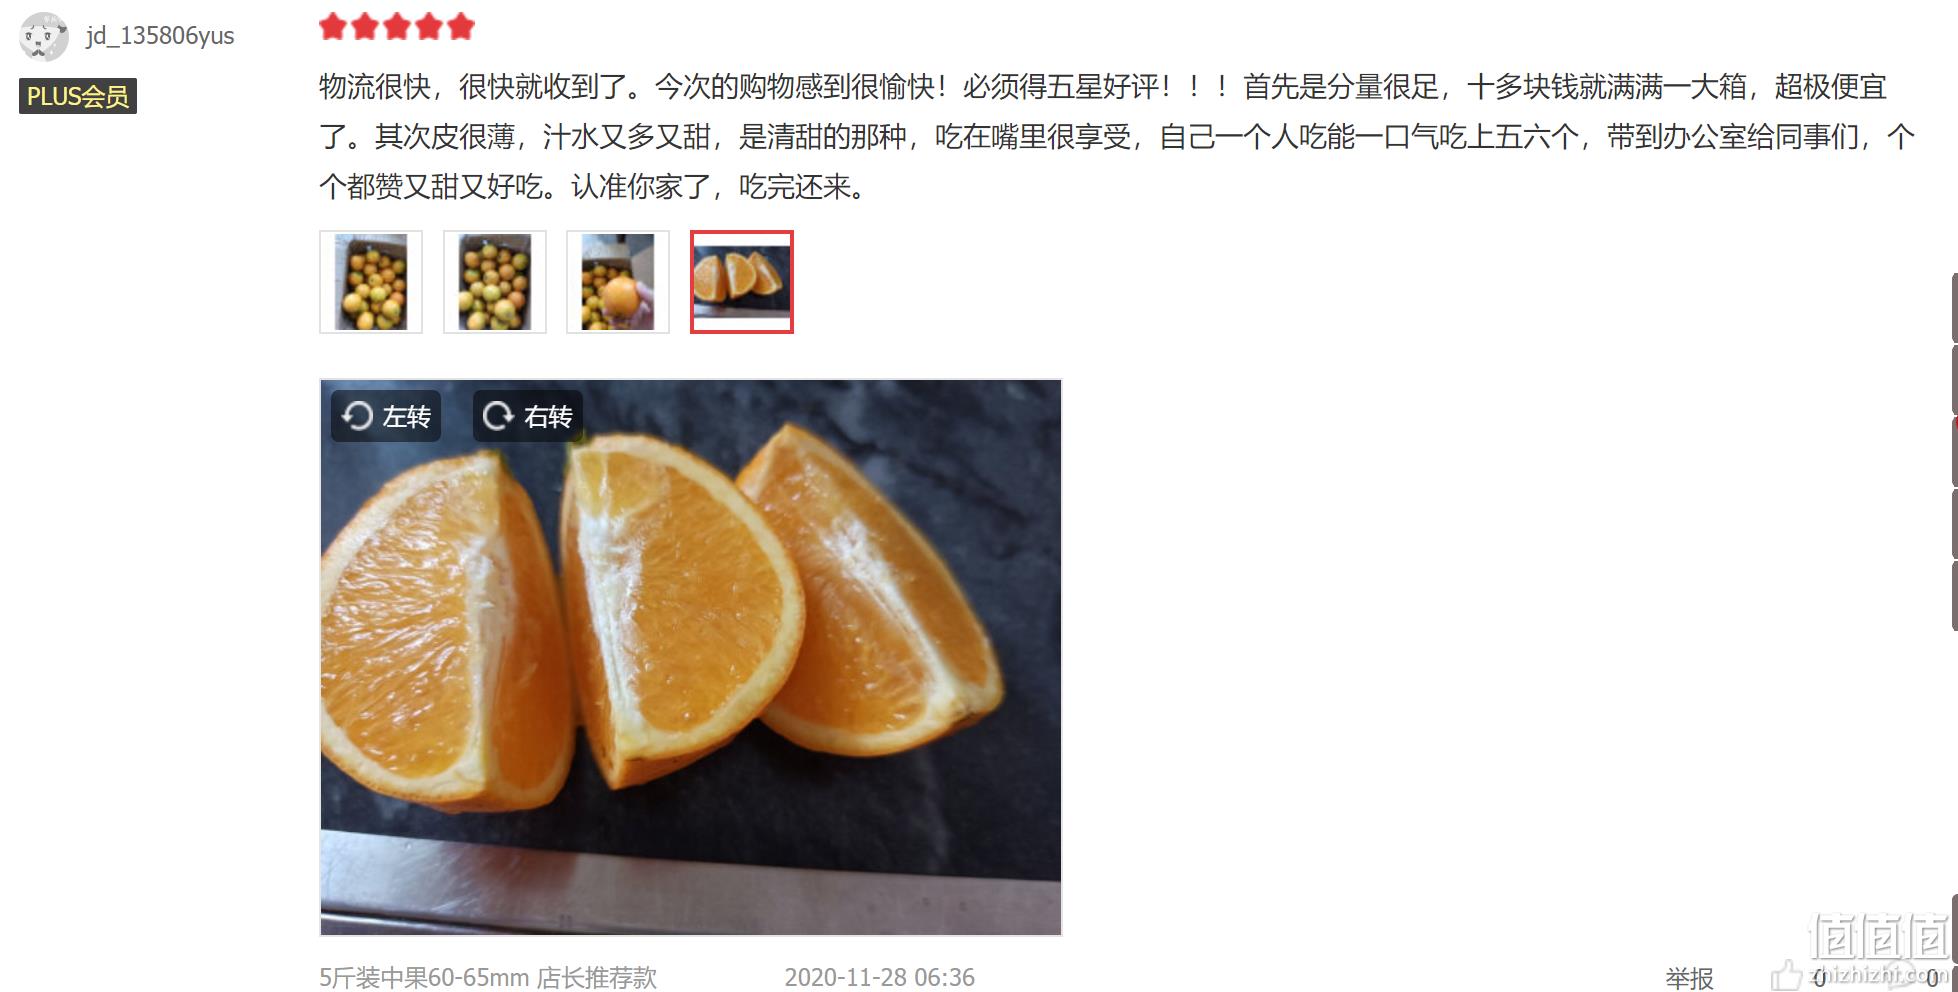Click the enlarged orange slices photo
The width and height of the screenshot is (1958, 992).
coord(691,657)
